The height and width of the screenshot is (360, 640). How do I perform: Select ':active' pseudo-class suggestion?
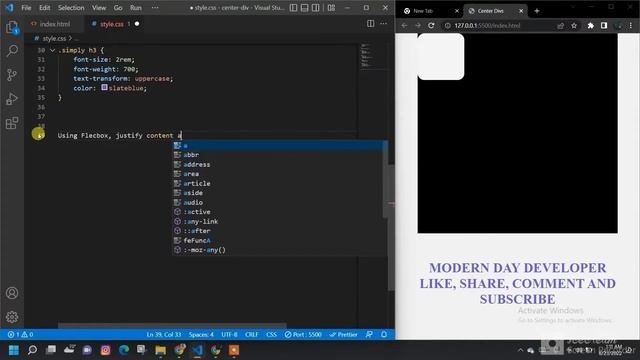pos(278,212)
